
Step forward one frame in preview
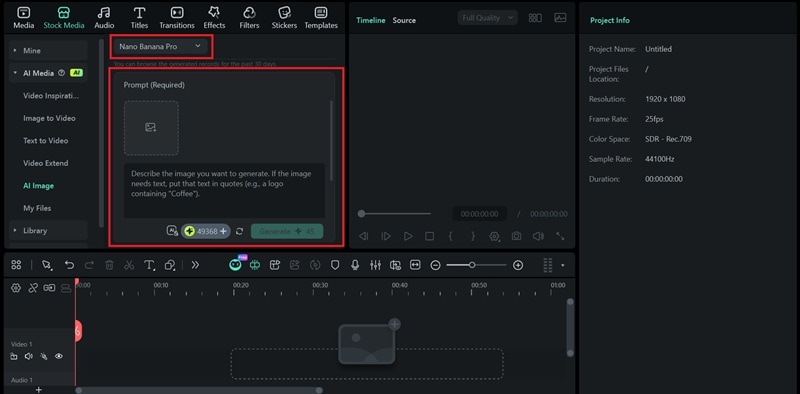(x=386, y=236)
